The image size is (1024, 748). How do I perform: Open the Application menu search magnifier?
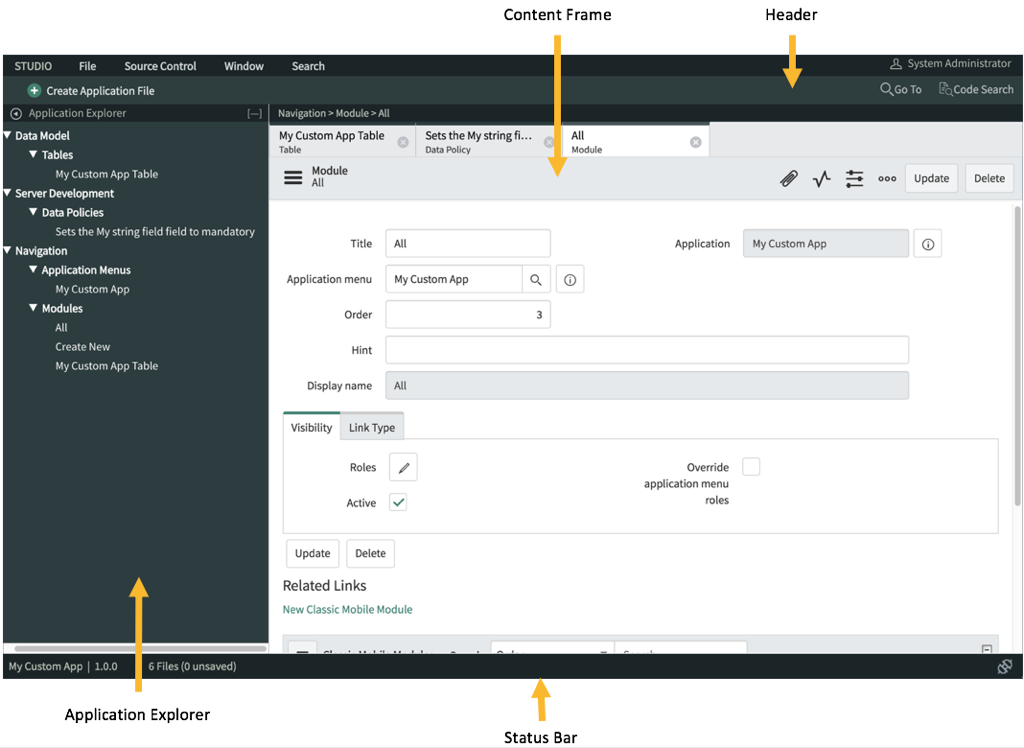[x=536, y=279]
